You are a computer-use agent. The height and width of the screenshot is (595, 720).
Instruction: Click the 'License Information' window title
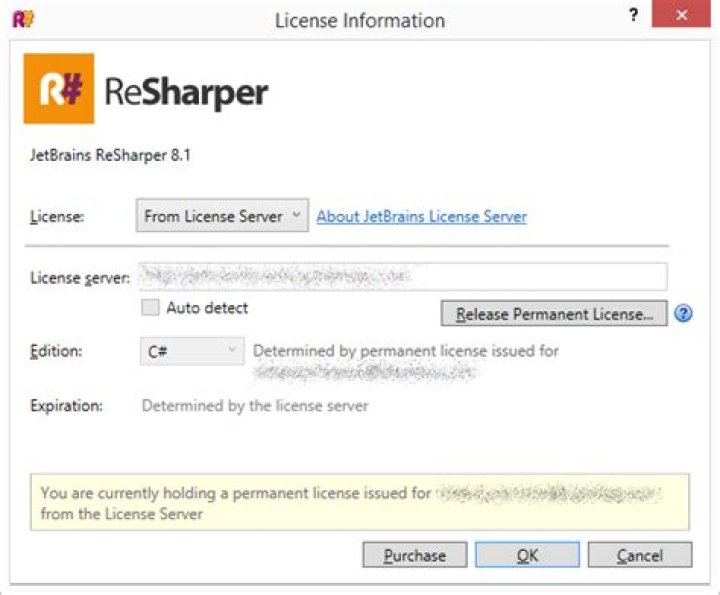click(x=360, y=21)
